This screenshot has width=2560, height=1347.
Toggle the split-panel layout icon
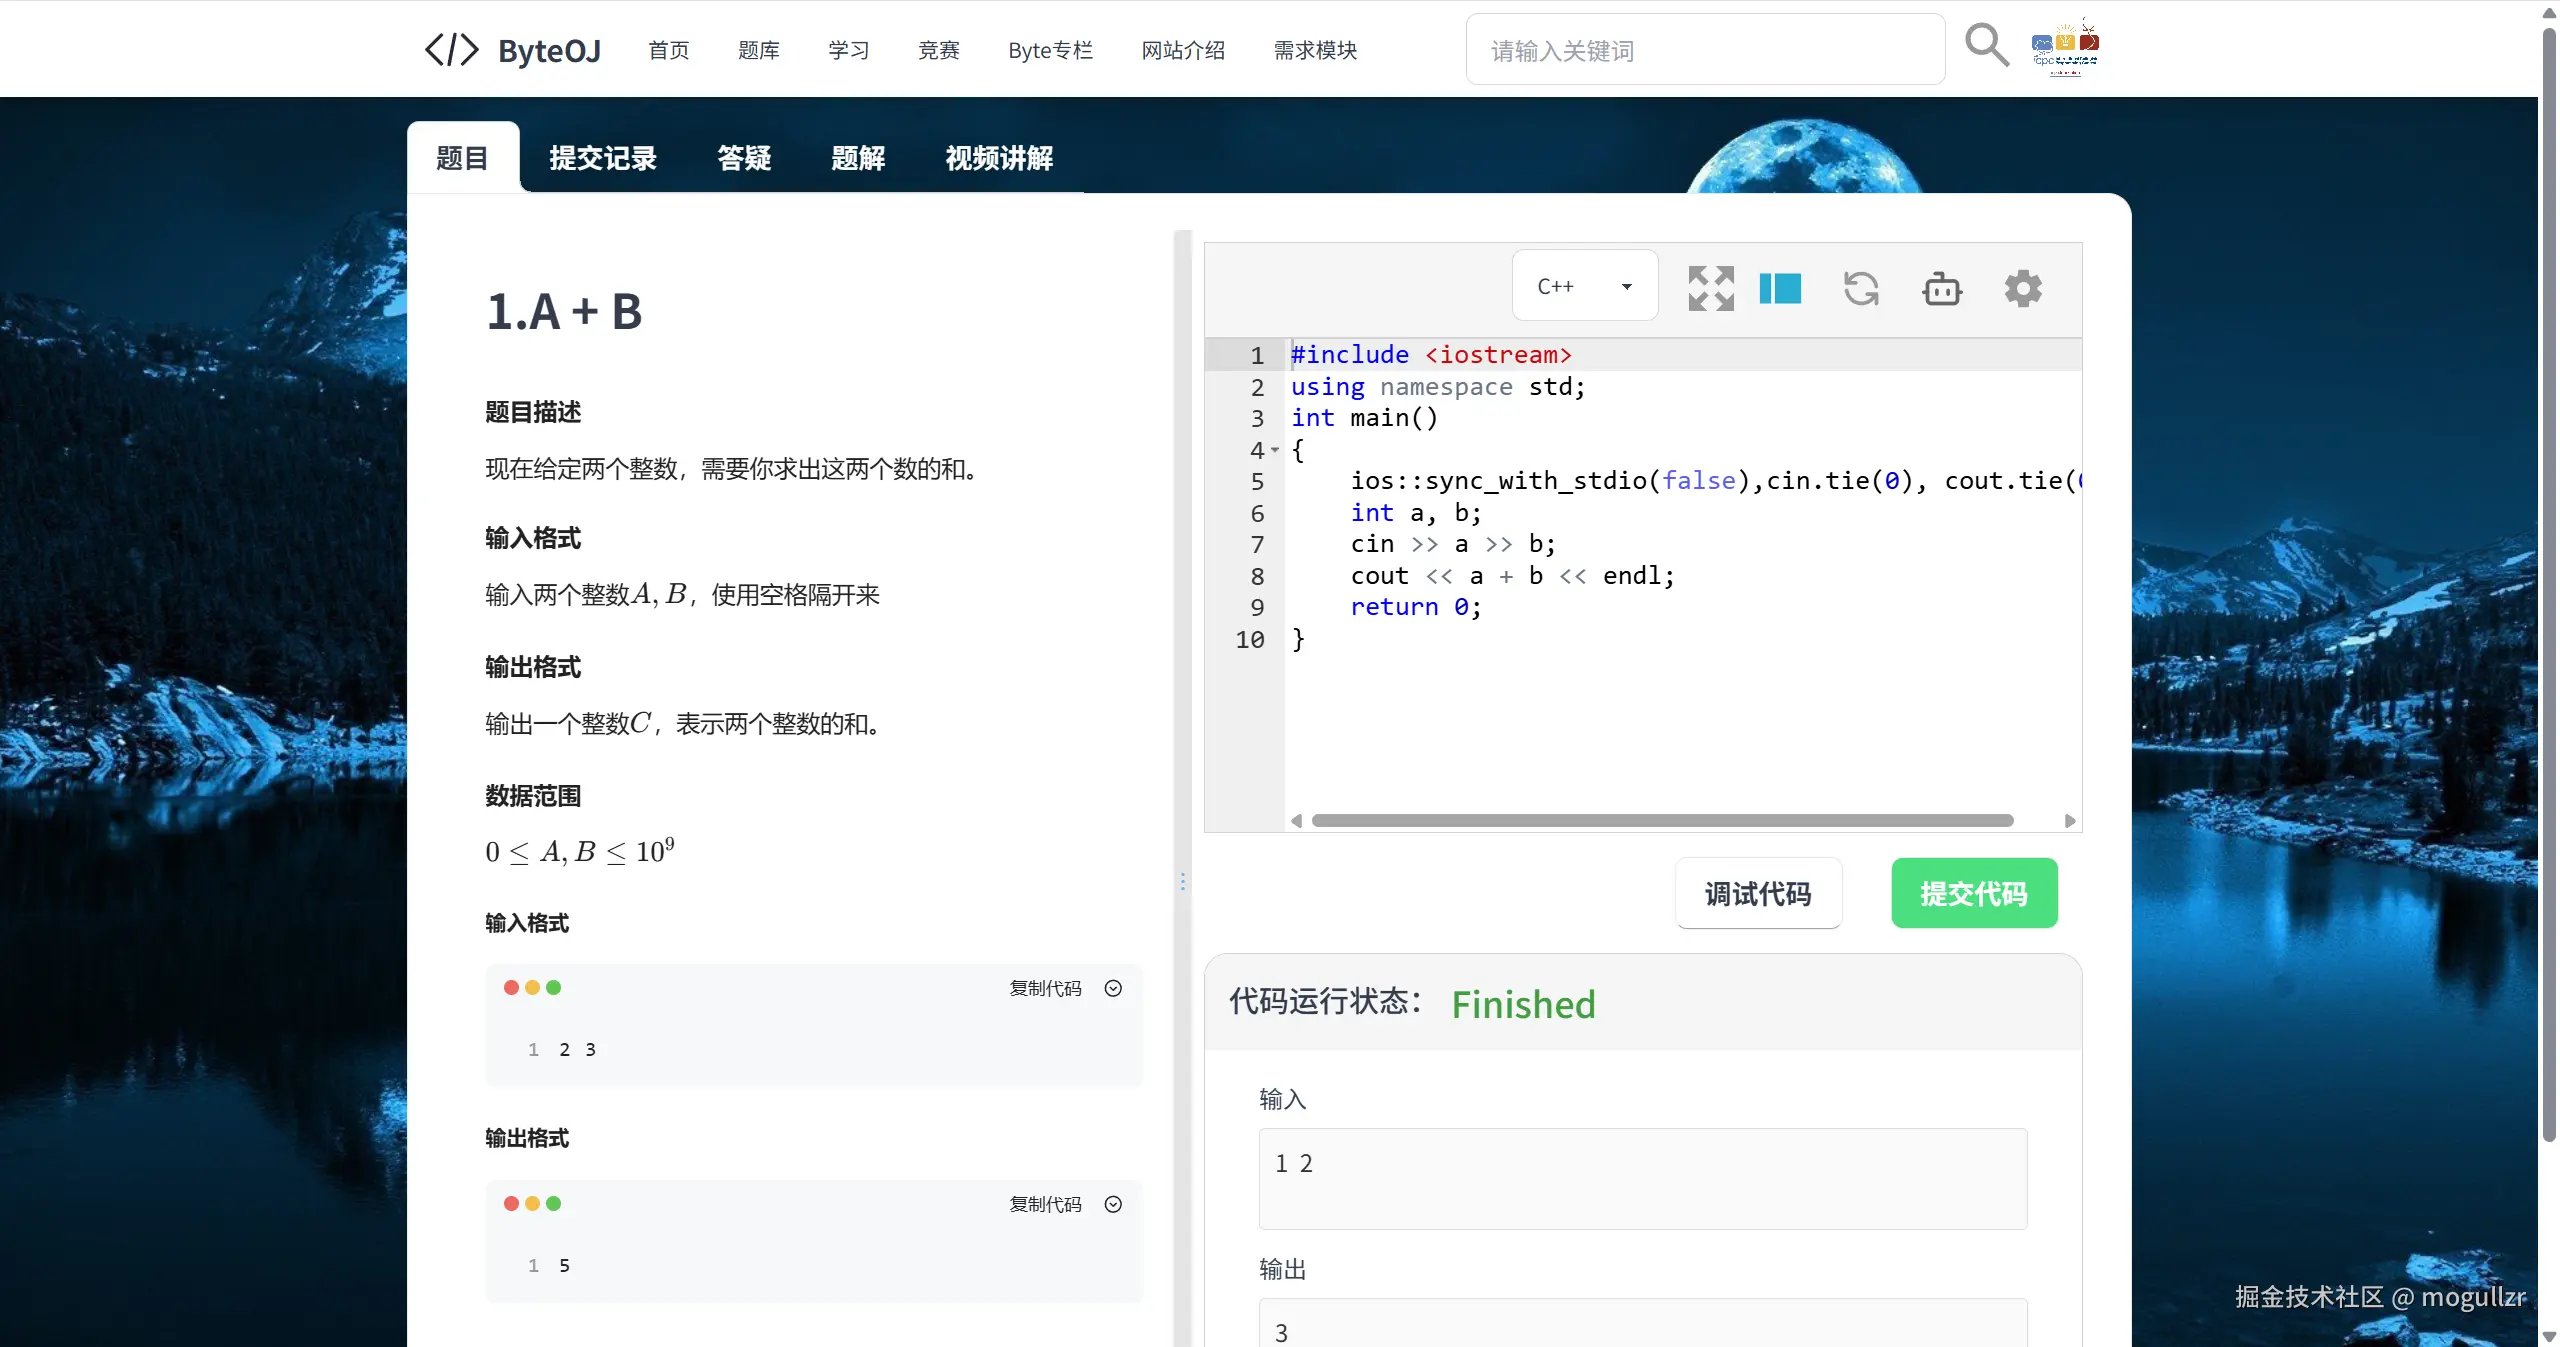1780,288
